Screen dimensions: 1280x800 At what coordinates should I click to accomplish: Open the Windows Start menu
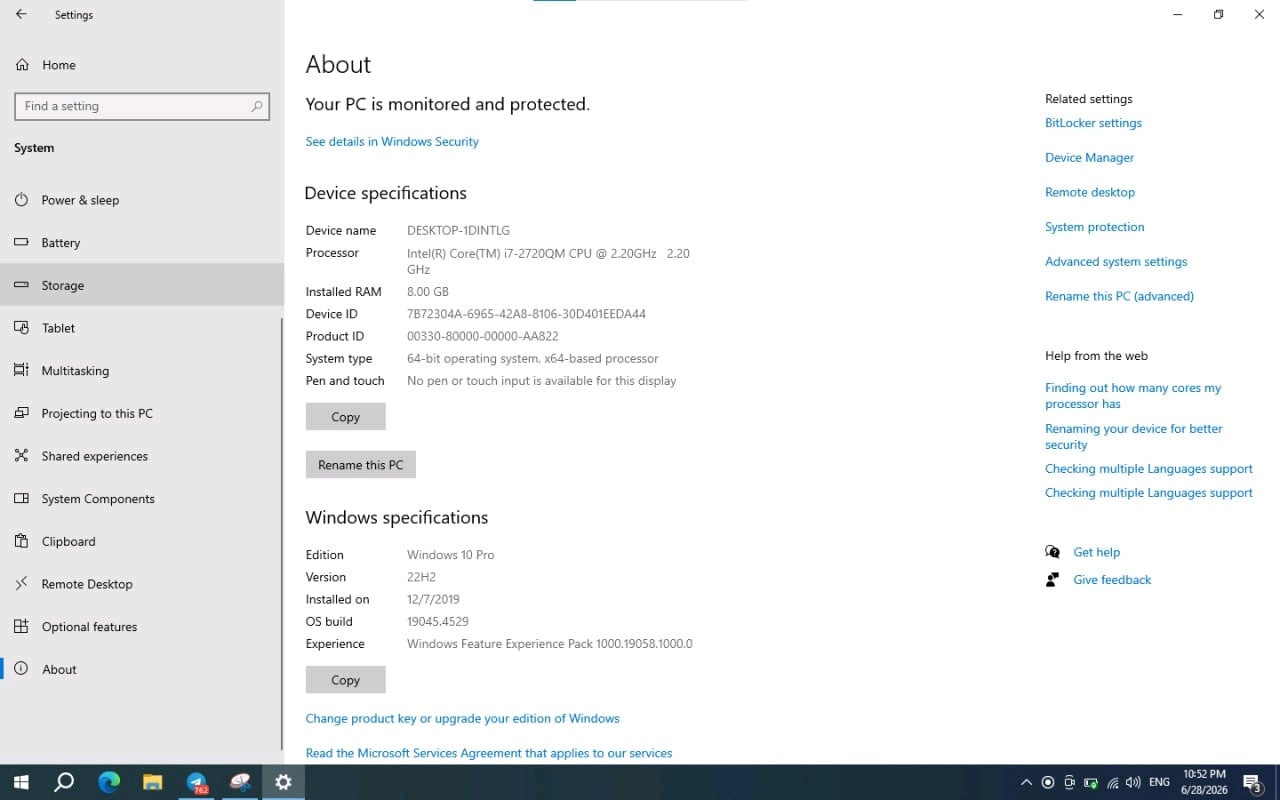point(21,782)
